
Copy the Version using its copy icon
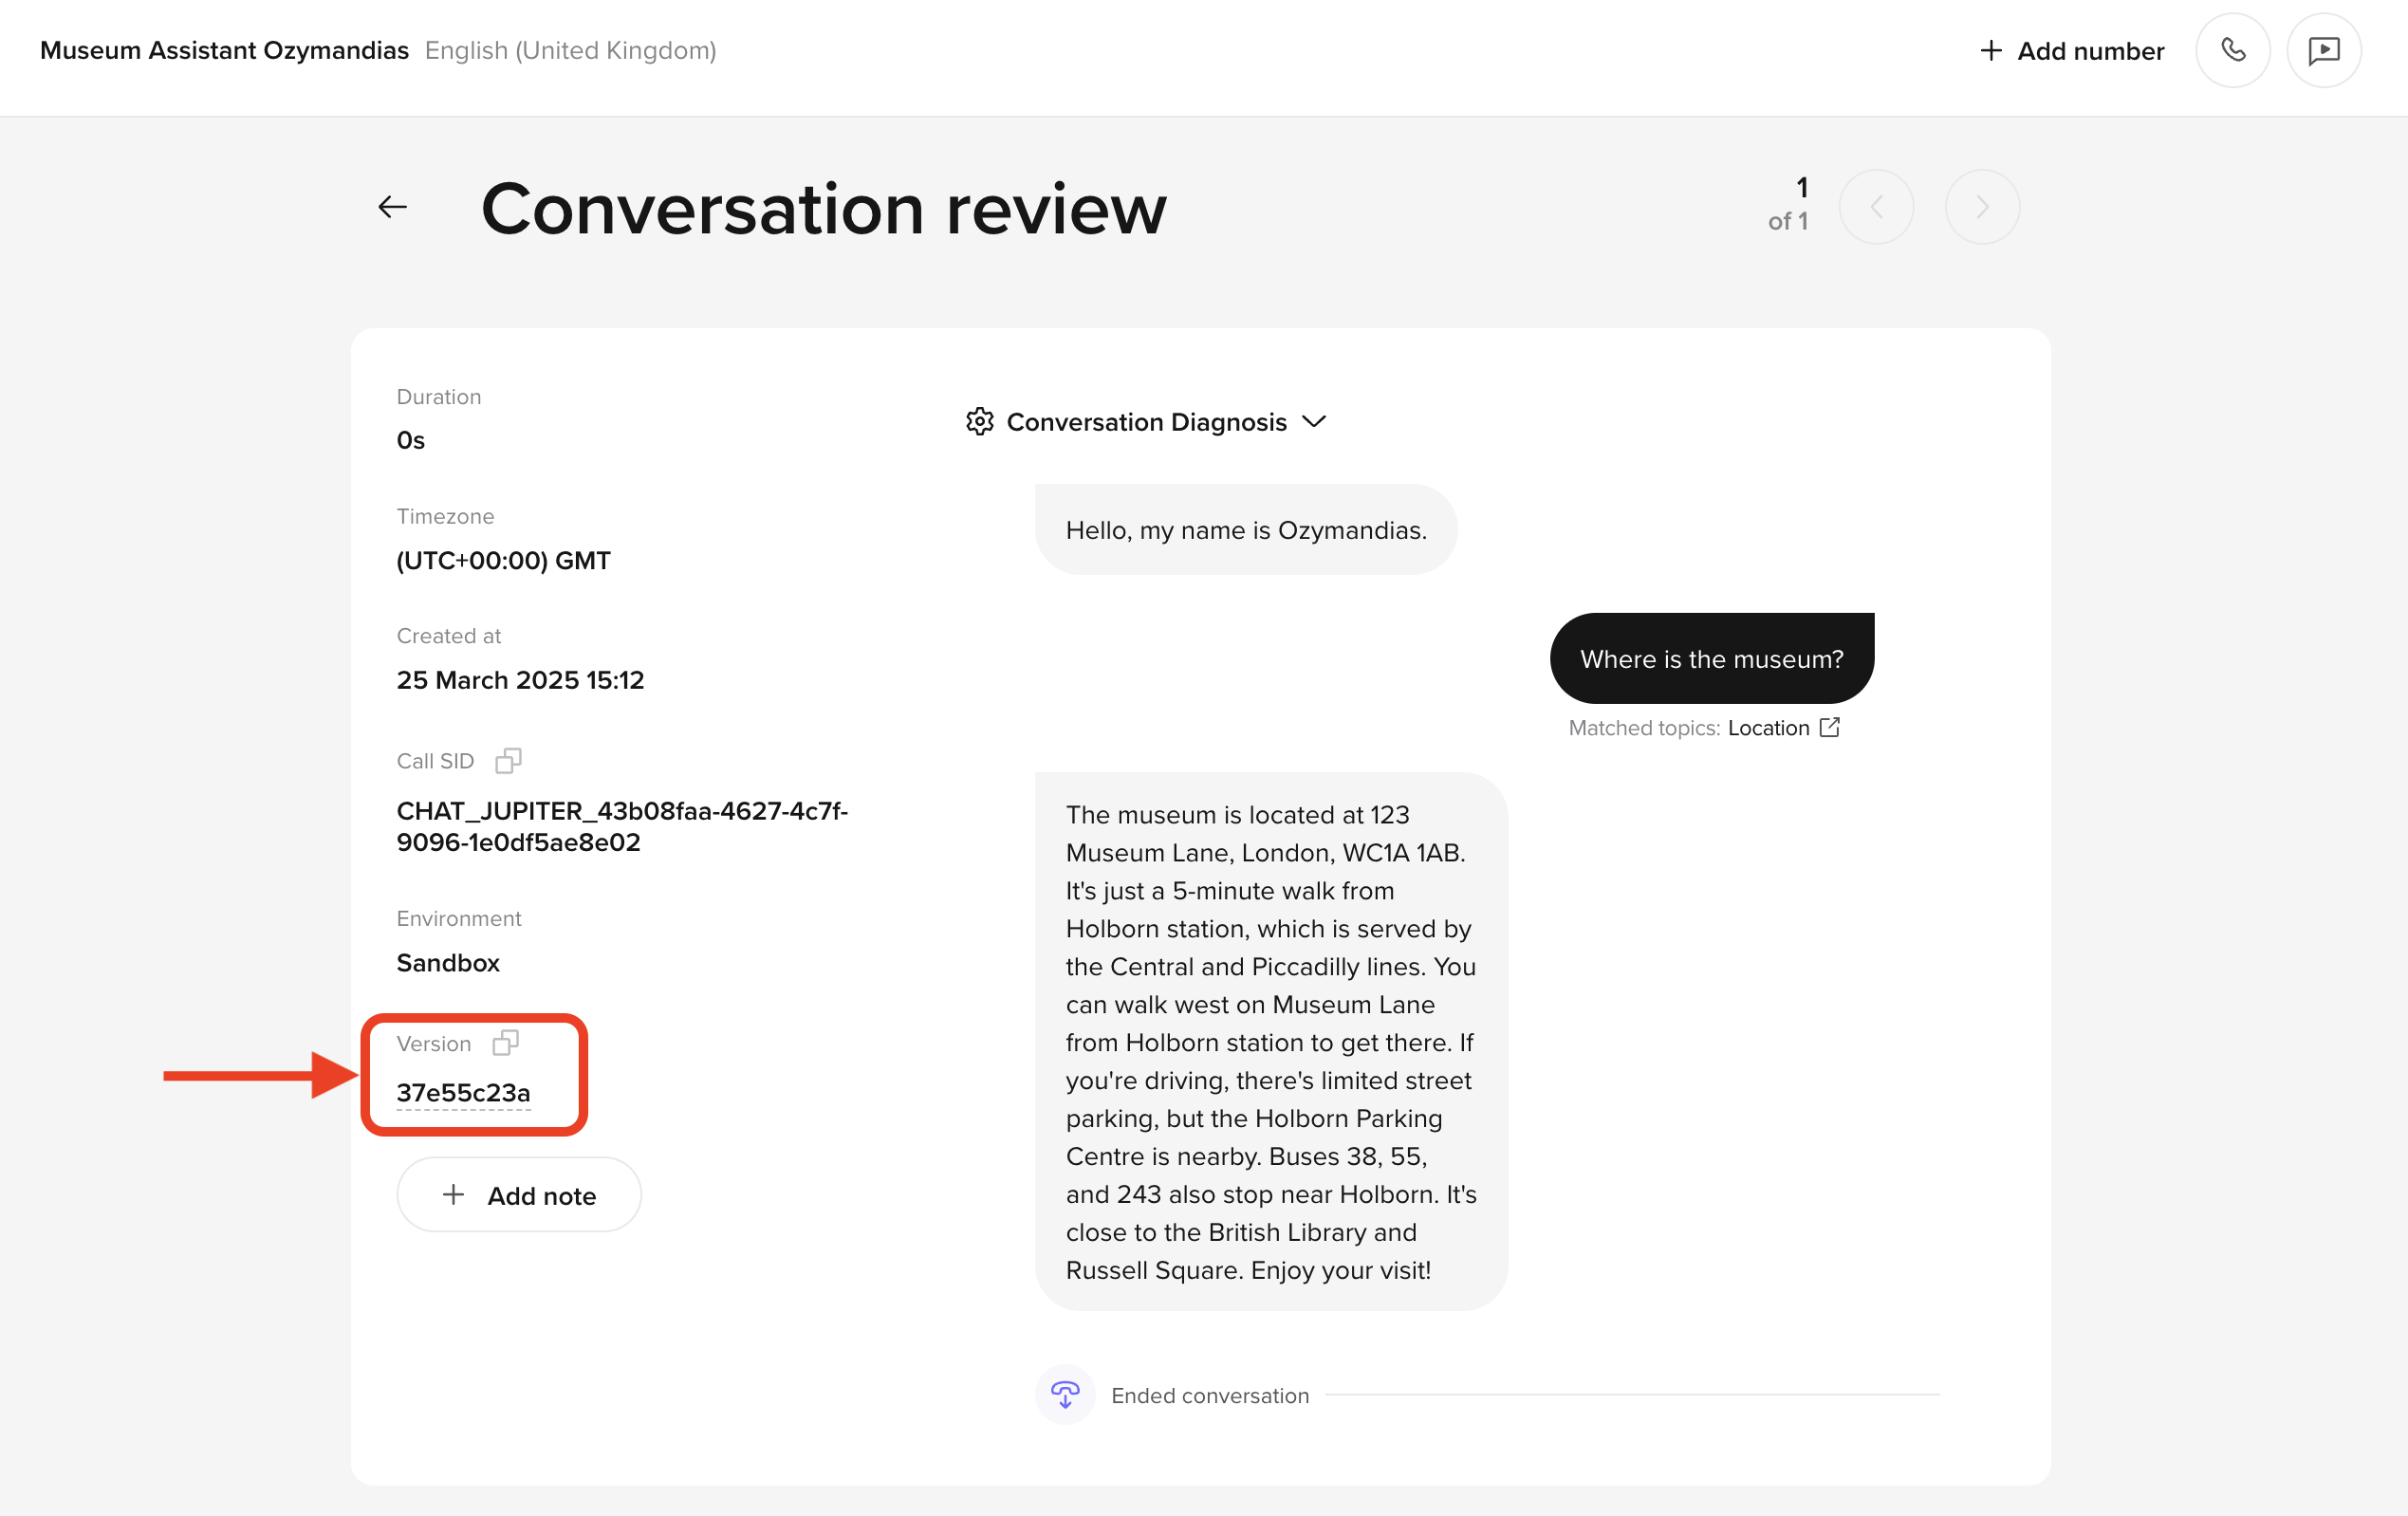[507, 1042]
